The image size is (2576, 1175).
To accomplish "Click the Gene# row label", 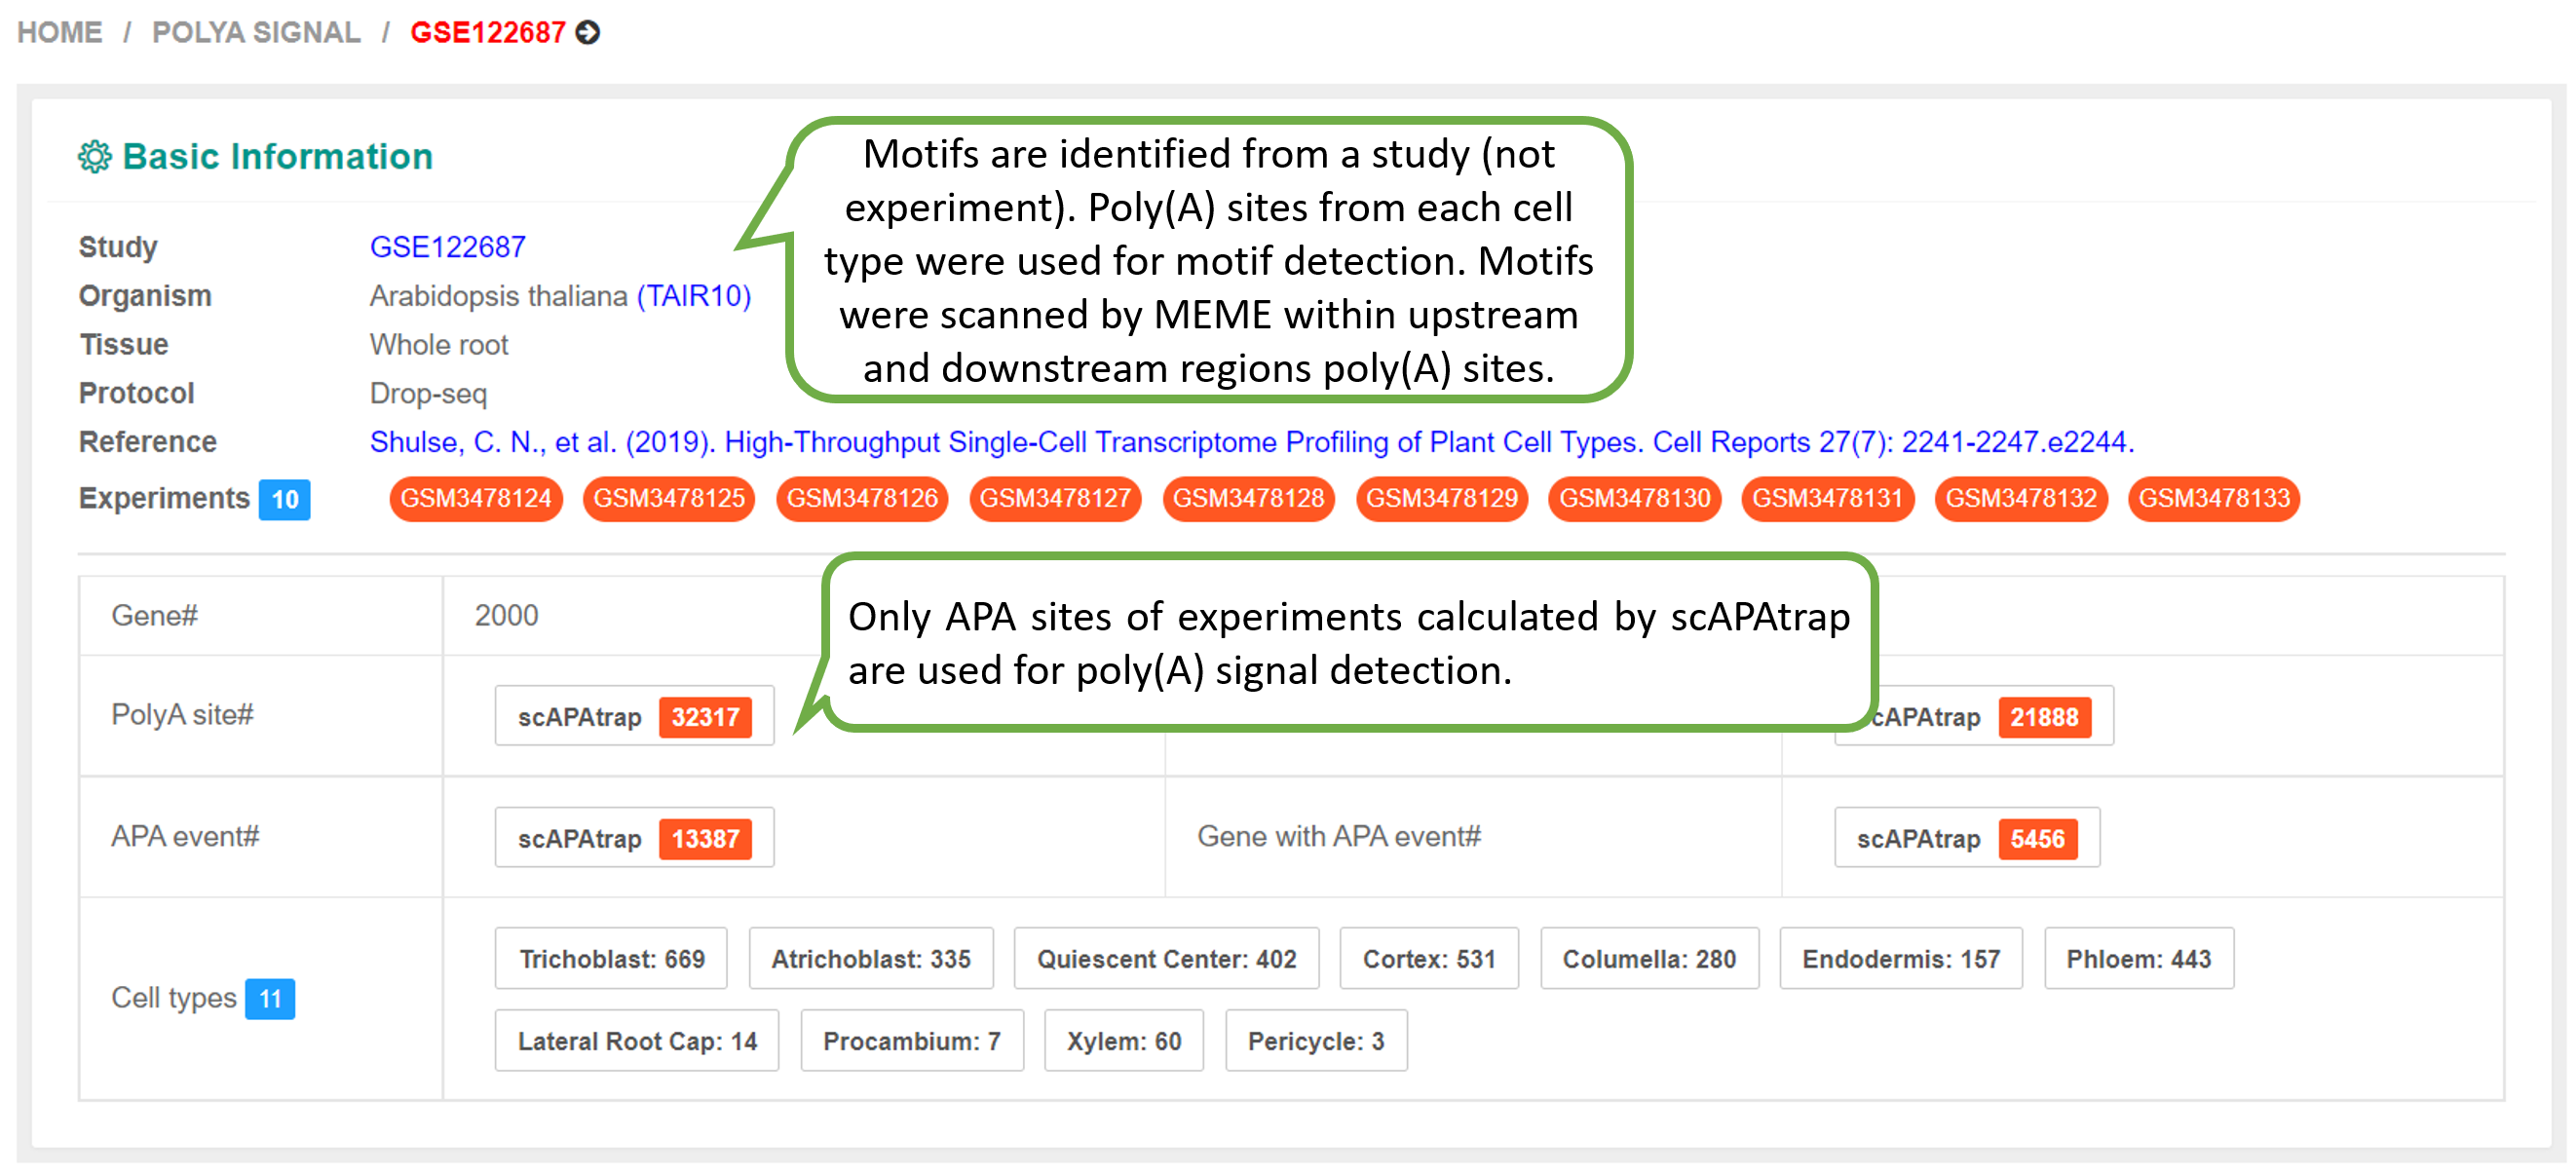I will point(154,616).
